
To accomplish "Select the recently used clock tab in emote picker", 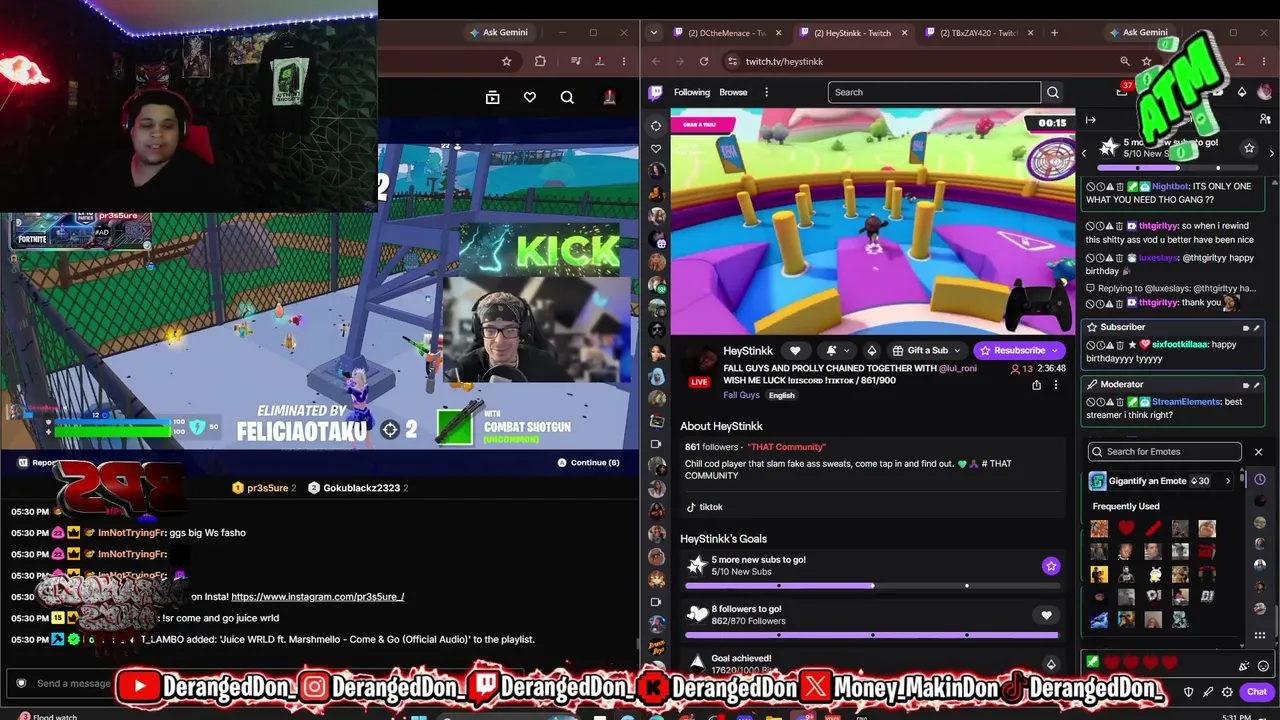I will click(1260, 480).
